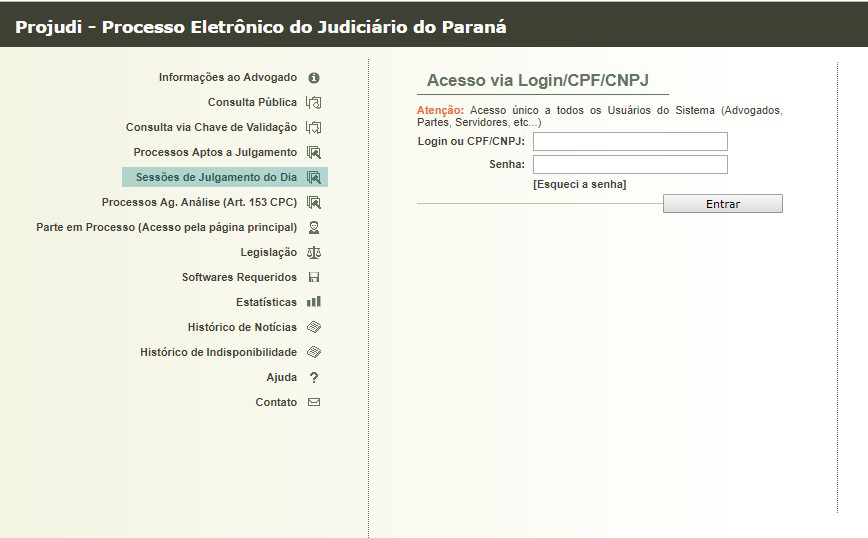Click the envelope icon beside Contato
The height and width of the screenshot is (538, 868).
314,402
